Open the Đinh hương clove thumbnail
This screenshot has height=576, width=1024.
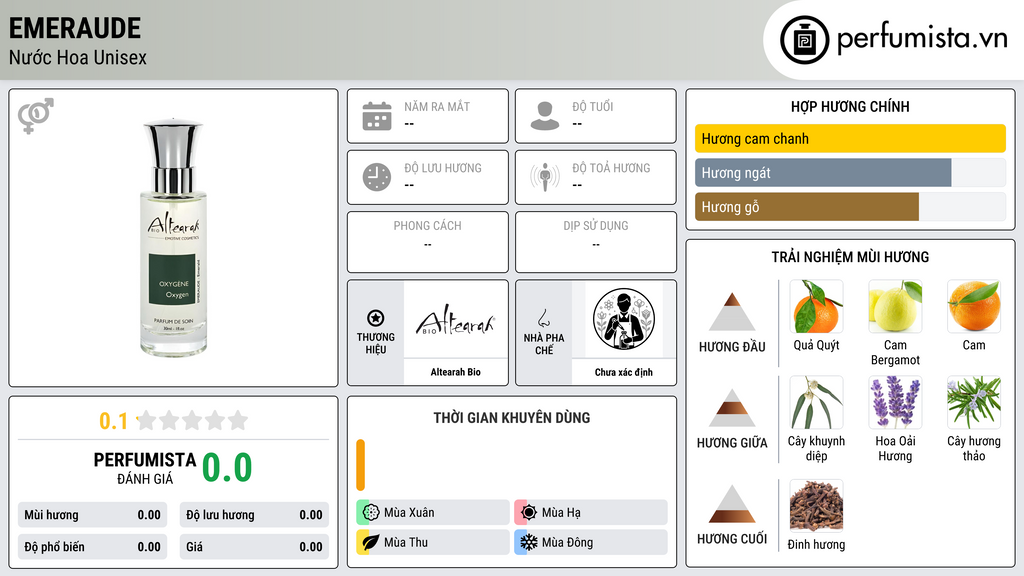[816, 505]
